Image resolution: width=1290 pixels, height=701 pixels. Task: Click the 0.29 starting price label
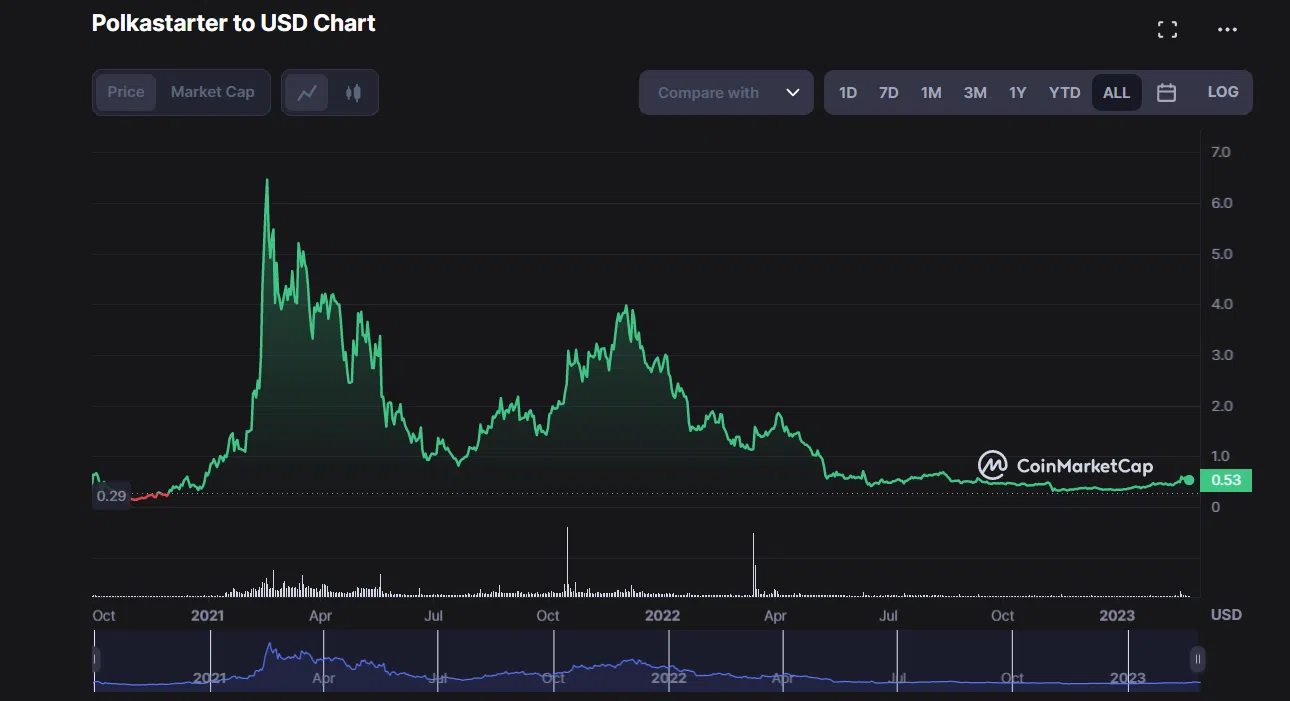point(111,496)
